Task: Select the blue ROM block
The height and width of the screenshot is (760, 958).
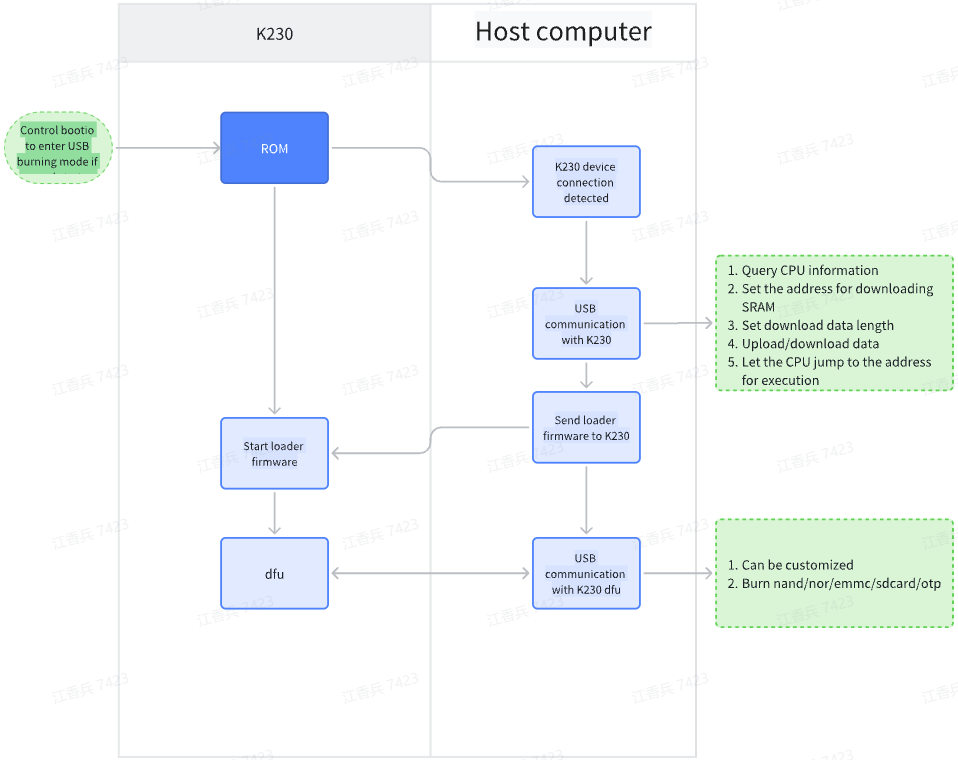Action: click(x=274, y=148)
